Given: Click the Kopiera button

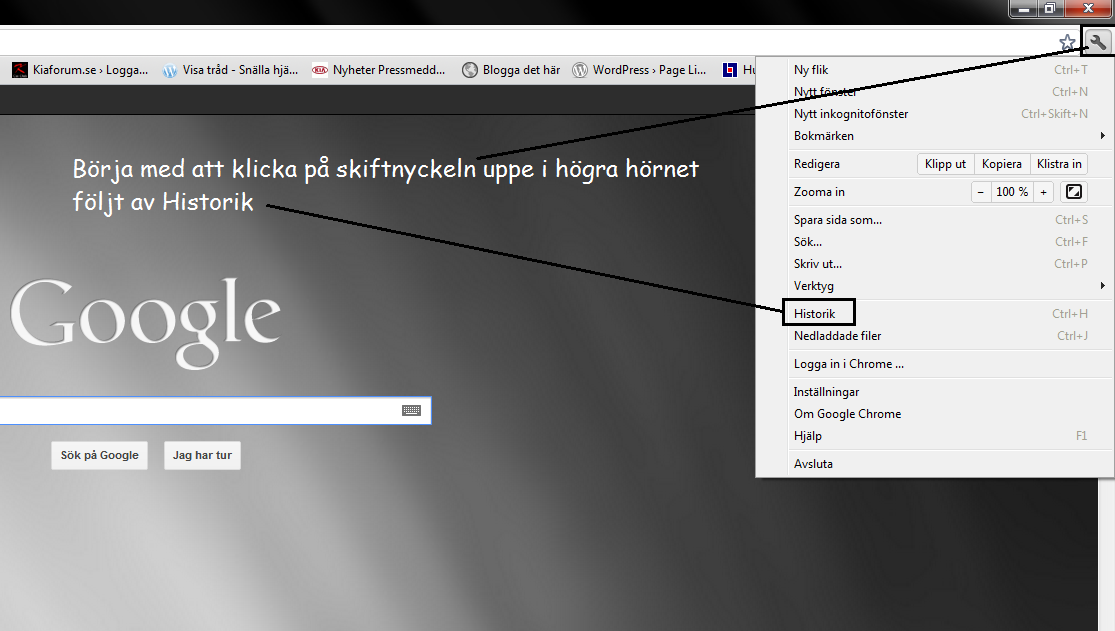Looking at the screenshot, I should (x=1001, y=164).
